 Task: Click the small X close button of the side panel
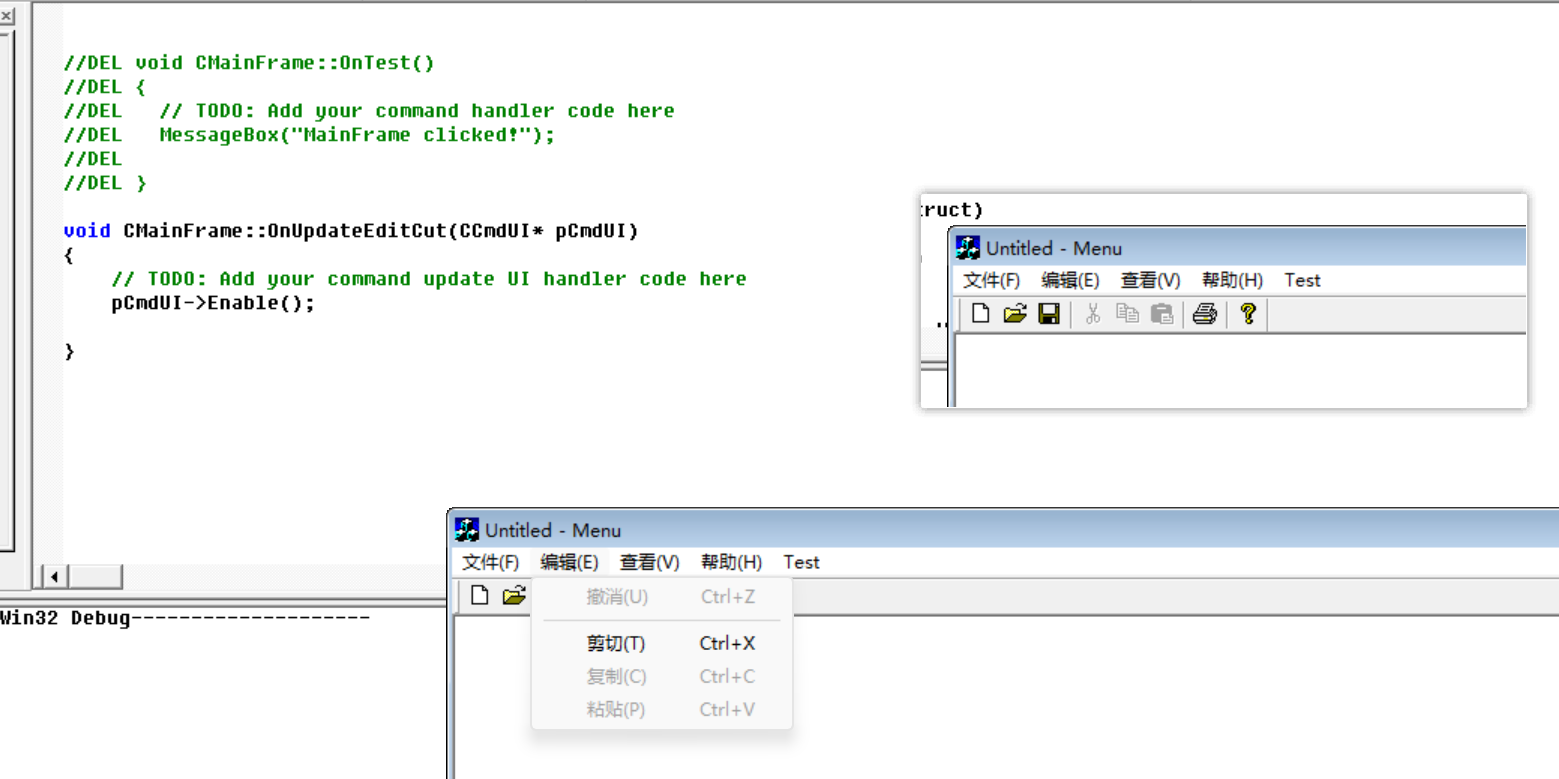pyautogui.click(x=6, y=15)
